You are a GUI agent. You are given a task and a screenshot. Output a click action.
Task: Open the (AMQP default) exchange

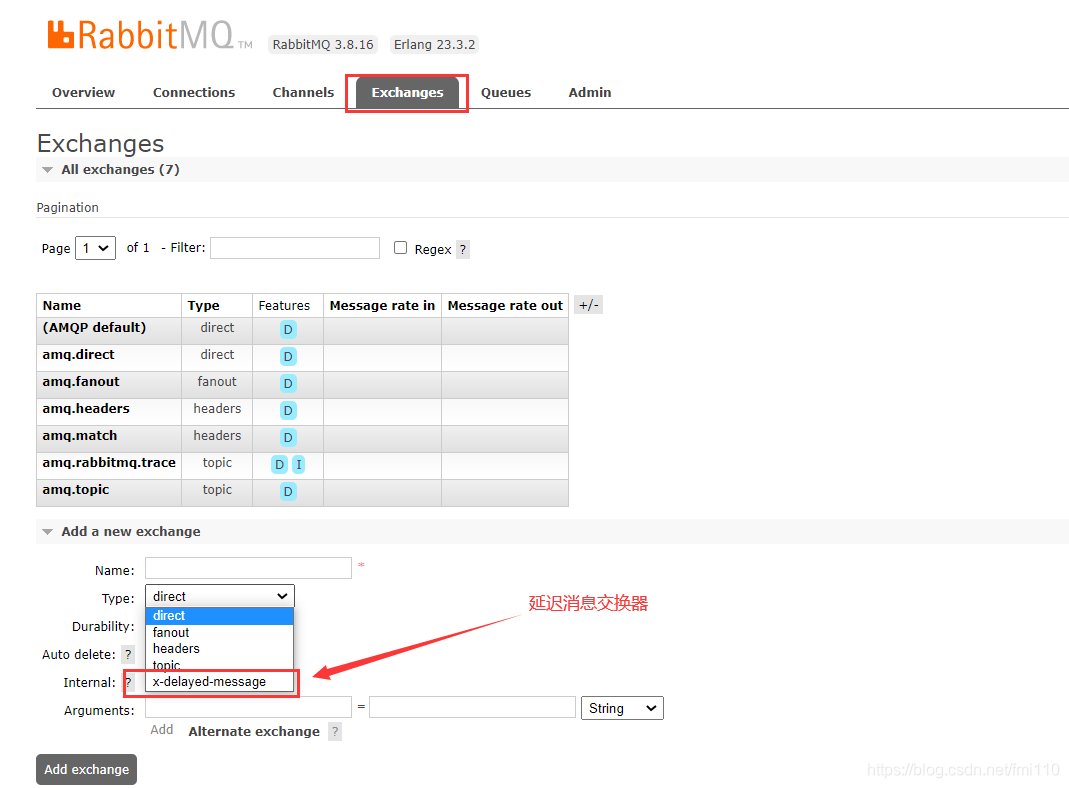click(x=94, y=328)
